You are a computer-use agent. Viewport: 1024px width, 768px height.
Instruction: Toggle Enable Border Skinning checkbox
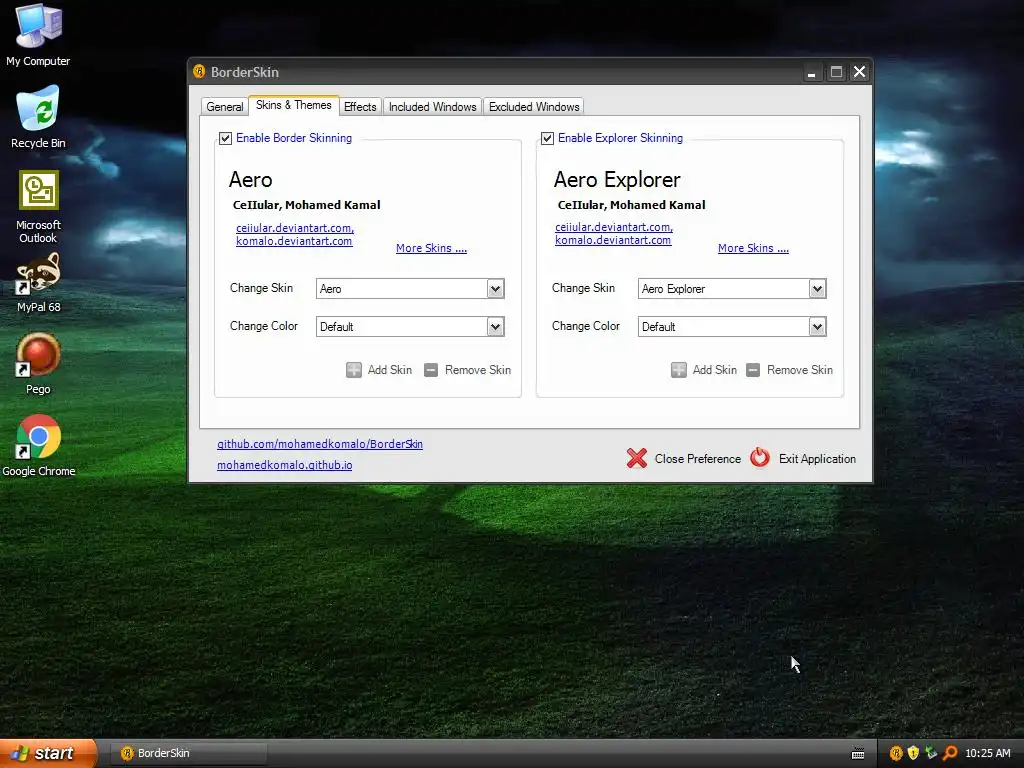[x=225, y=138]
